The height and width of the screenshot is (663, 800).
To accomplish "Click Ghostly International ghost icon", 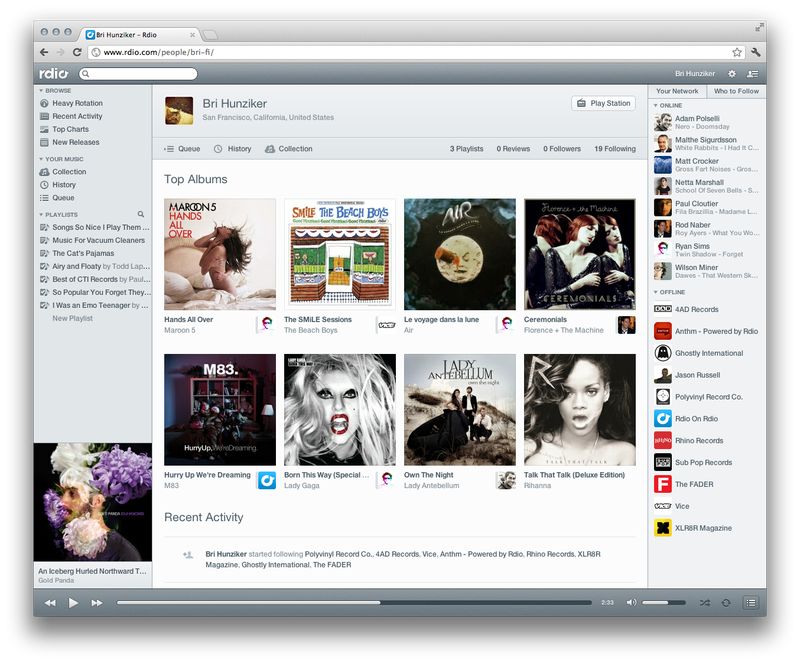I will tap(663, 353).
